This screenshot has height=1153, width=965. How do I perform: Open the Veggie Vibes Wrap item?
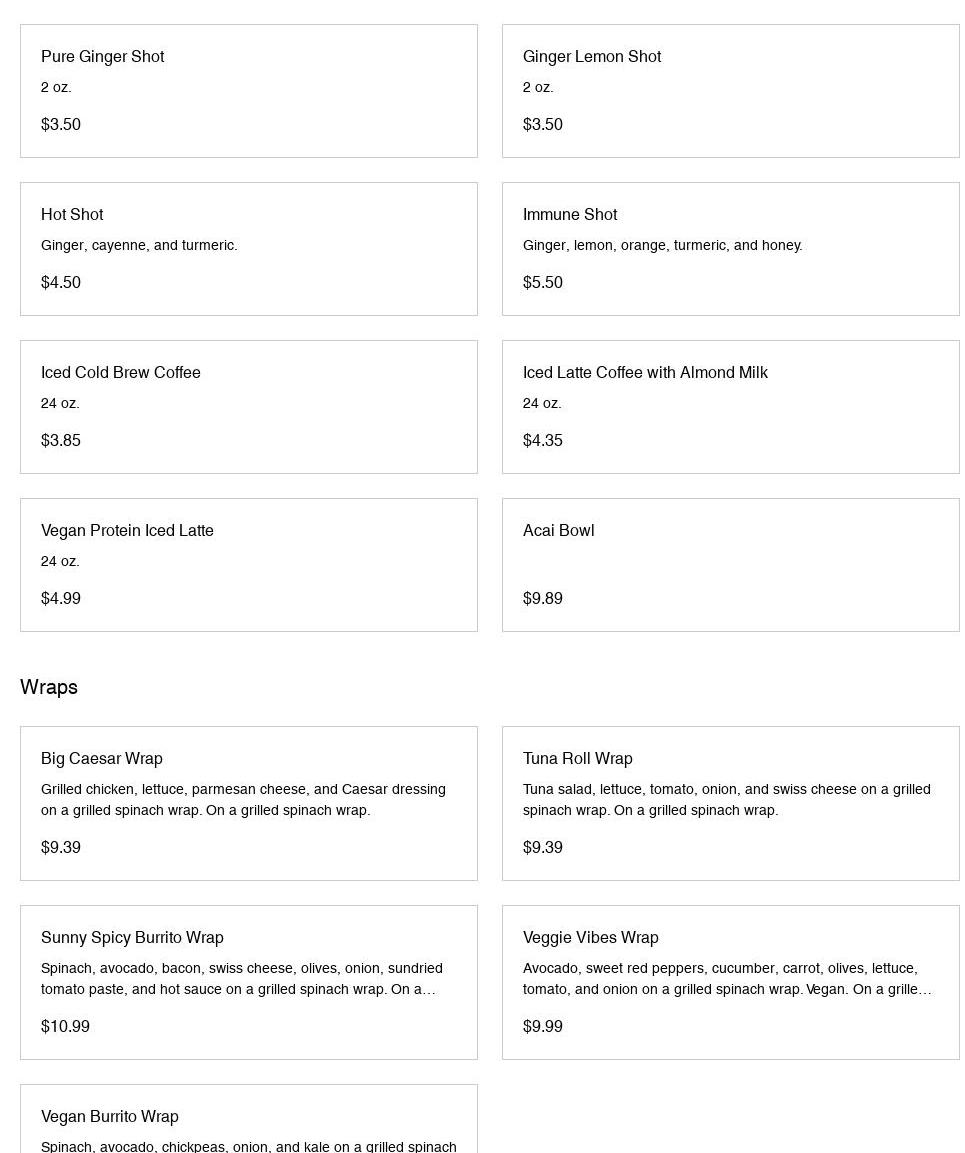click(730, 982)
